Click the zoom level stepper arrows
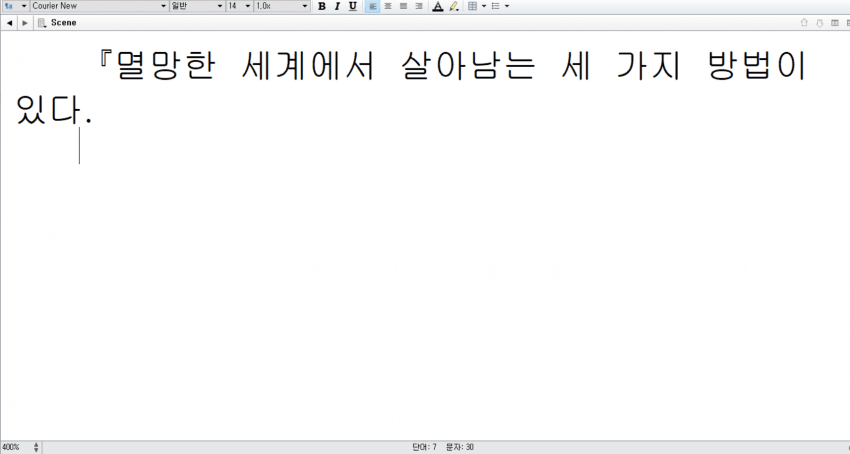Screen dimensions: 850x454 point(36,447)
